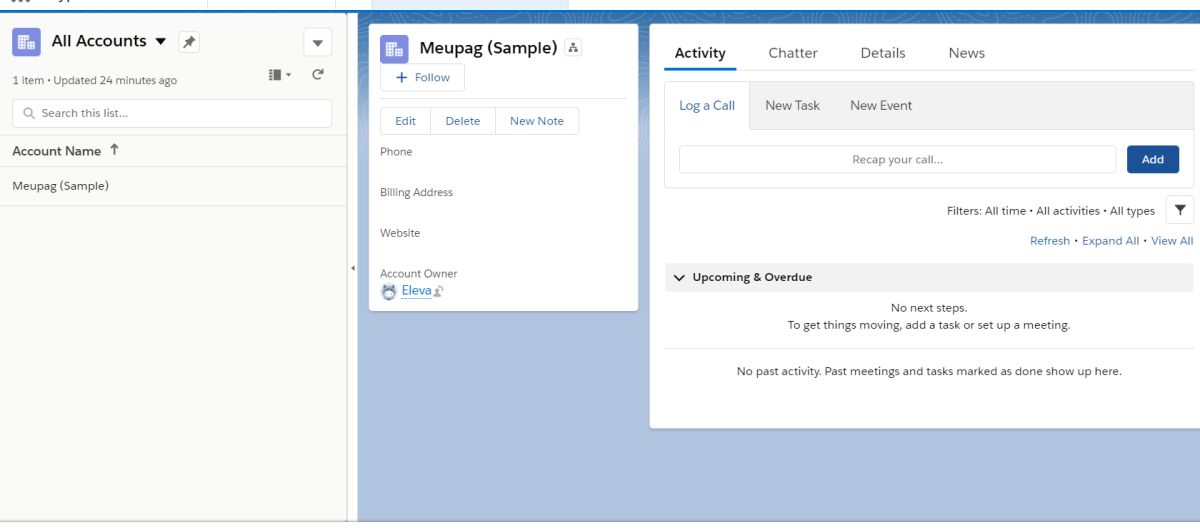Viewport: 1200px width, 532px height.
Task: Create a New Note
Action: [x=537, y=121]
